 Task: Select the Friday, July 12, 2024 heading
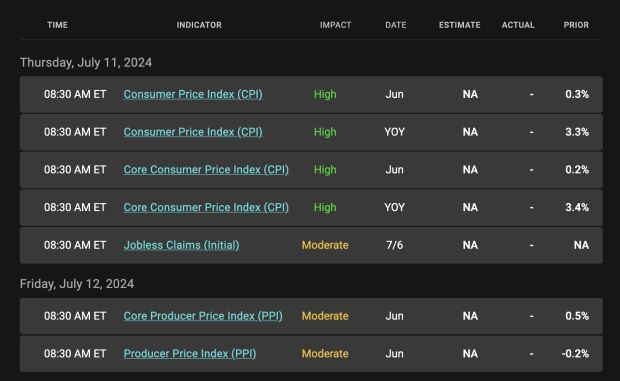(77, 284)
